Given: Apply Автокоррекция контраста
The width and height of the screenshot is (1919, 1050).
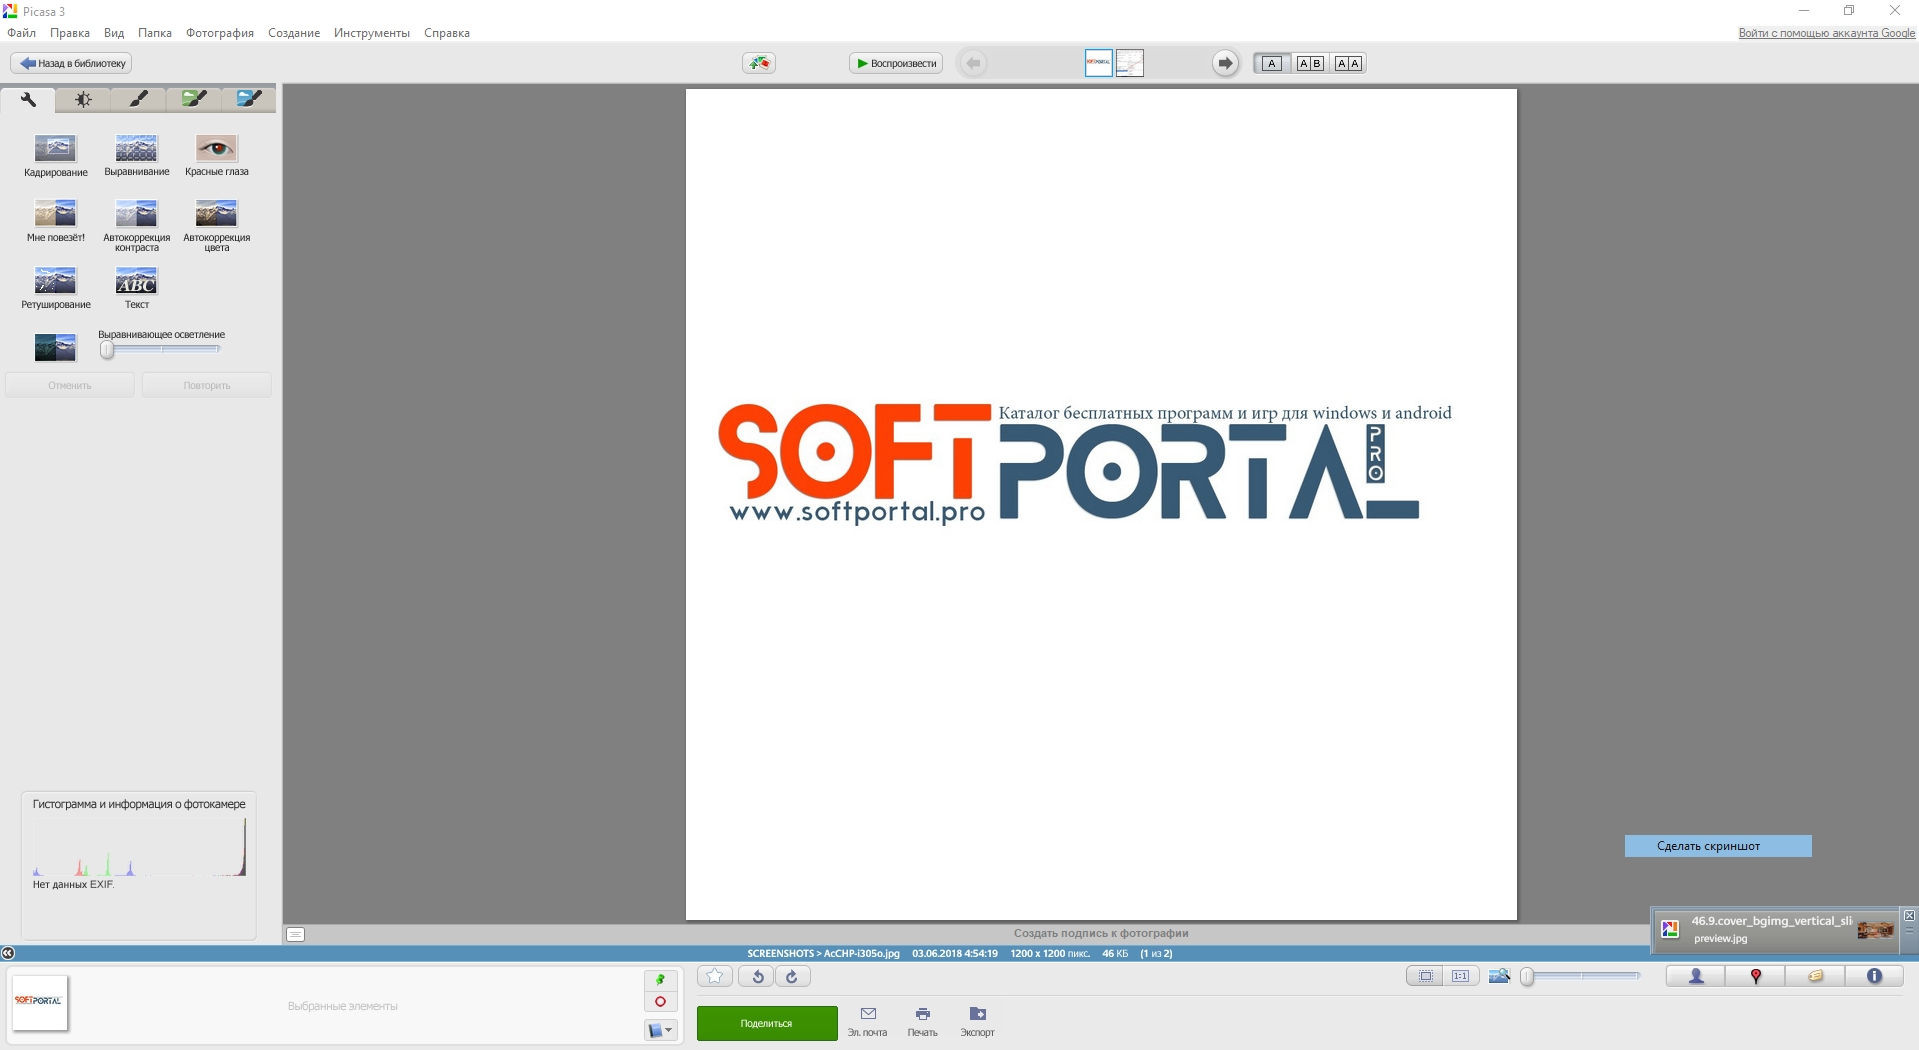Looking at the screenshot, I should coord(136,213).
